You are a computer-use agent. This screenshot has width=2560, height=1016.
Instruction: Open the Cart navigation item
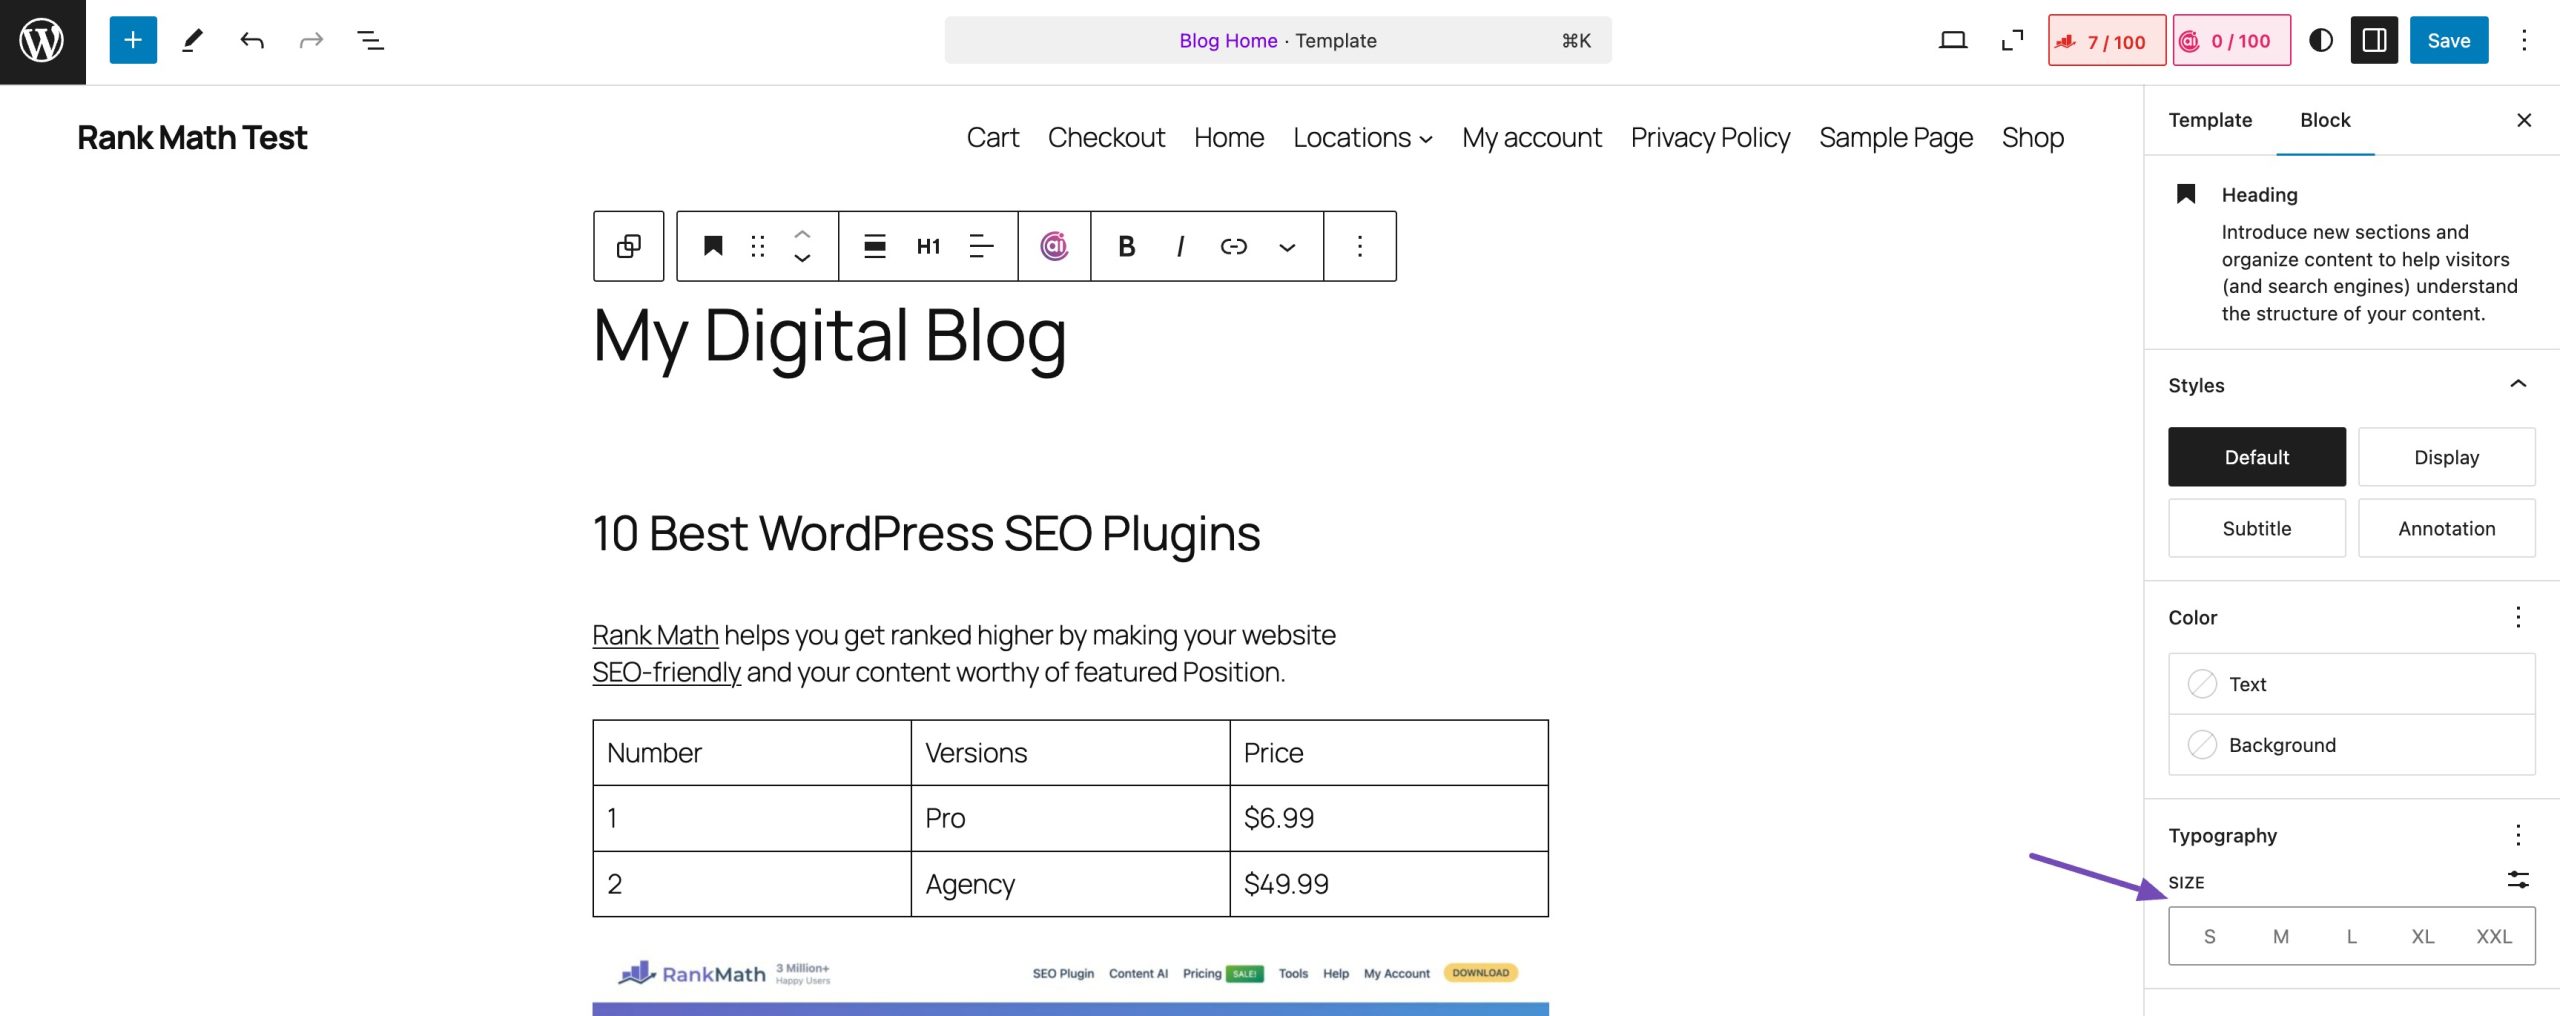993,137
